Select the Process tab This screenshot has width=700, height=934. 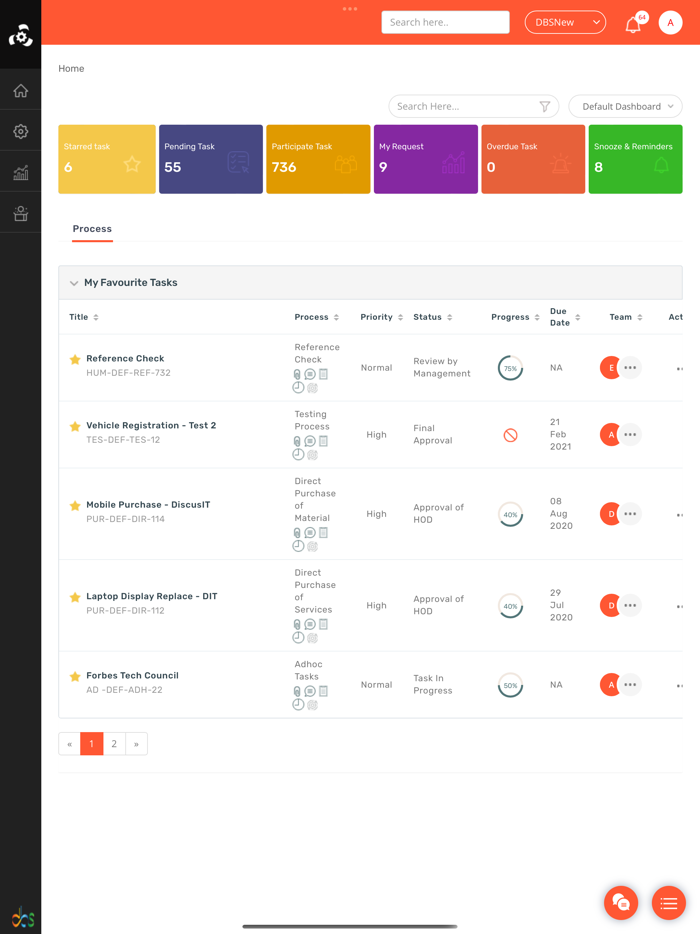92,229
